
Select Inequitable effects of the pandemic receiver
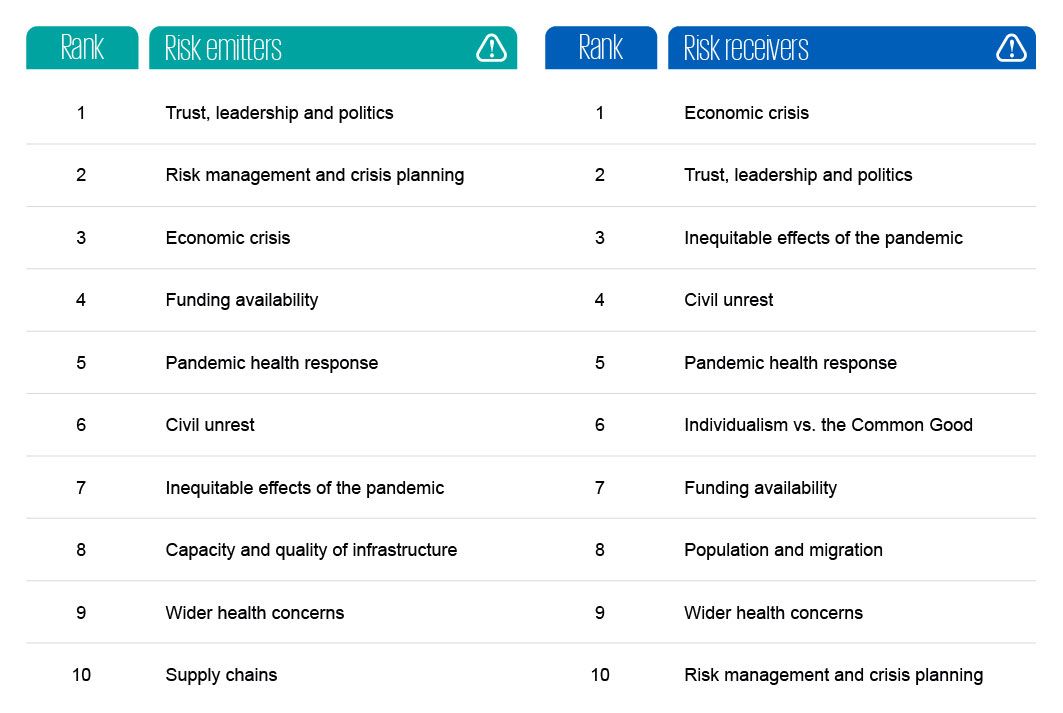click(x=823, y=238)
